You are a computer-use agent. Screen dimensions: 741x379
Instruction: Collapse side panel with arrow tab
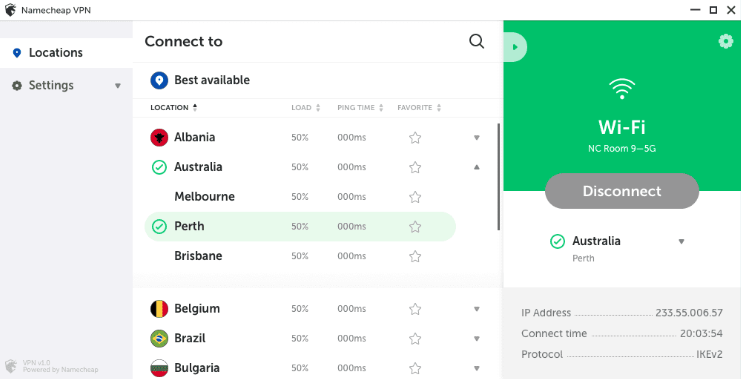pos(515,47)
